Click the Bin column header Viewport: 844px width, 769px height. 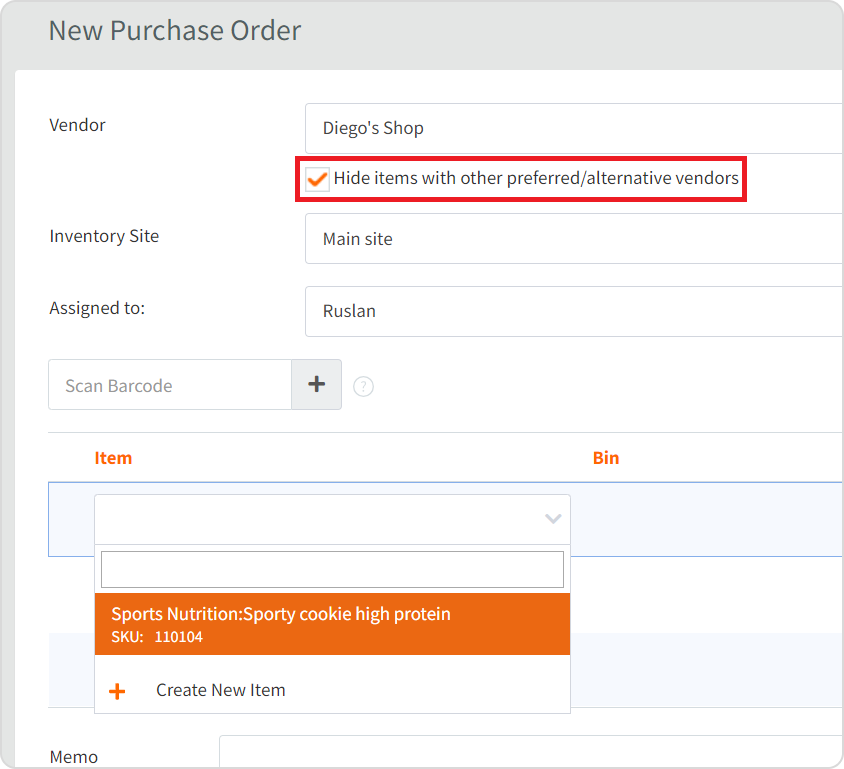pos(606,458)
